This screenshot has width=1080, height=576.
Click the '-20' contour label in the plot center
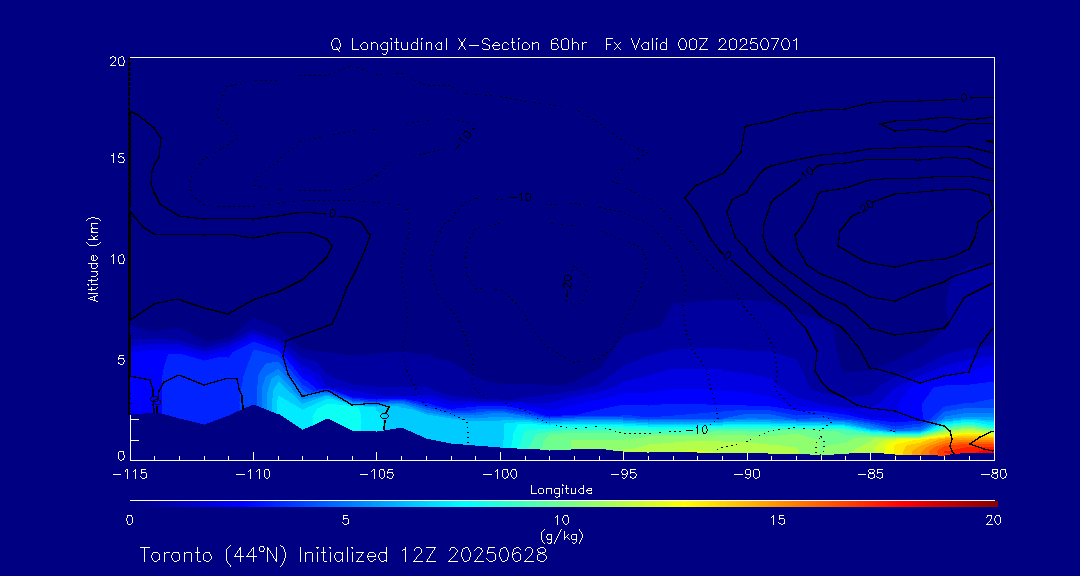click(568, 285)
